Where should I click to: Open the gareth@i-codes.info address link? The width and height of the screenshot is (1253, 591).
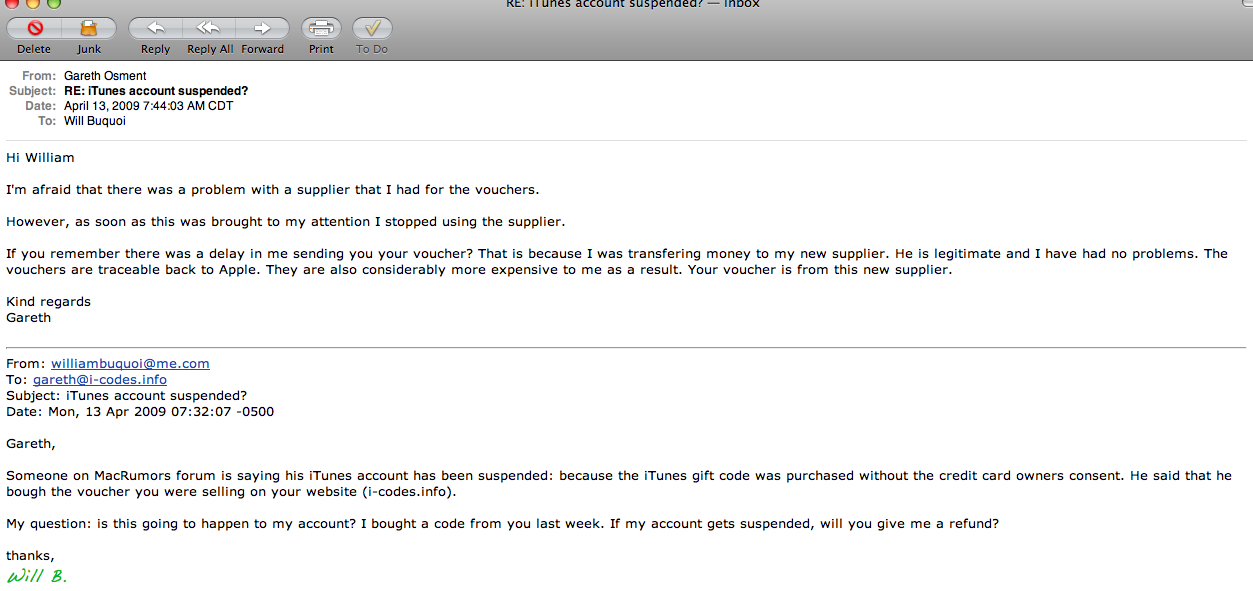point(100,380)
